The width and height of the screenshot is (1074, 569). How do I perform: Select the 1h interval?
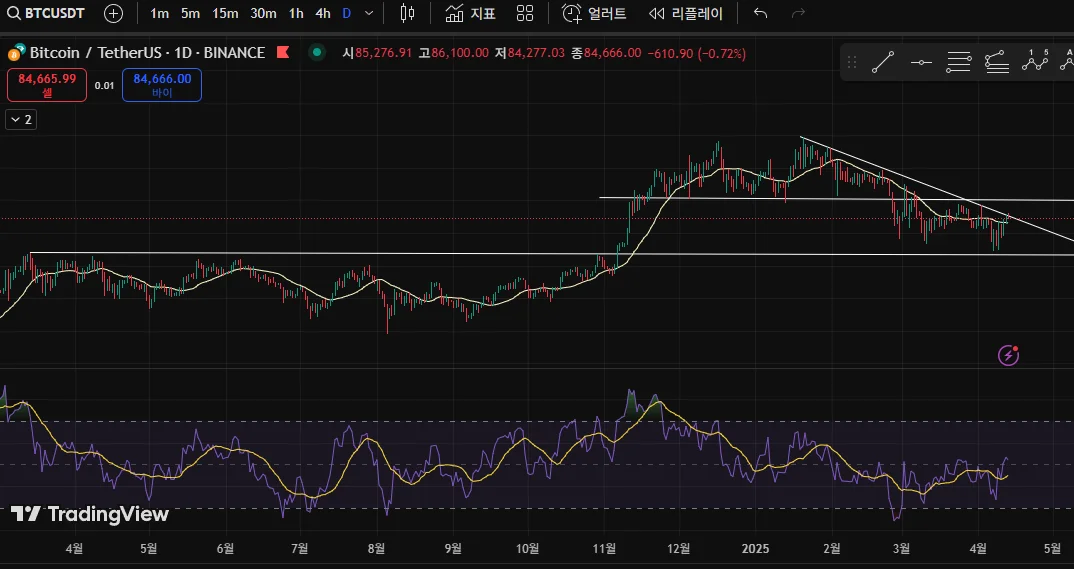pos(296,13)
